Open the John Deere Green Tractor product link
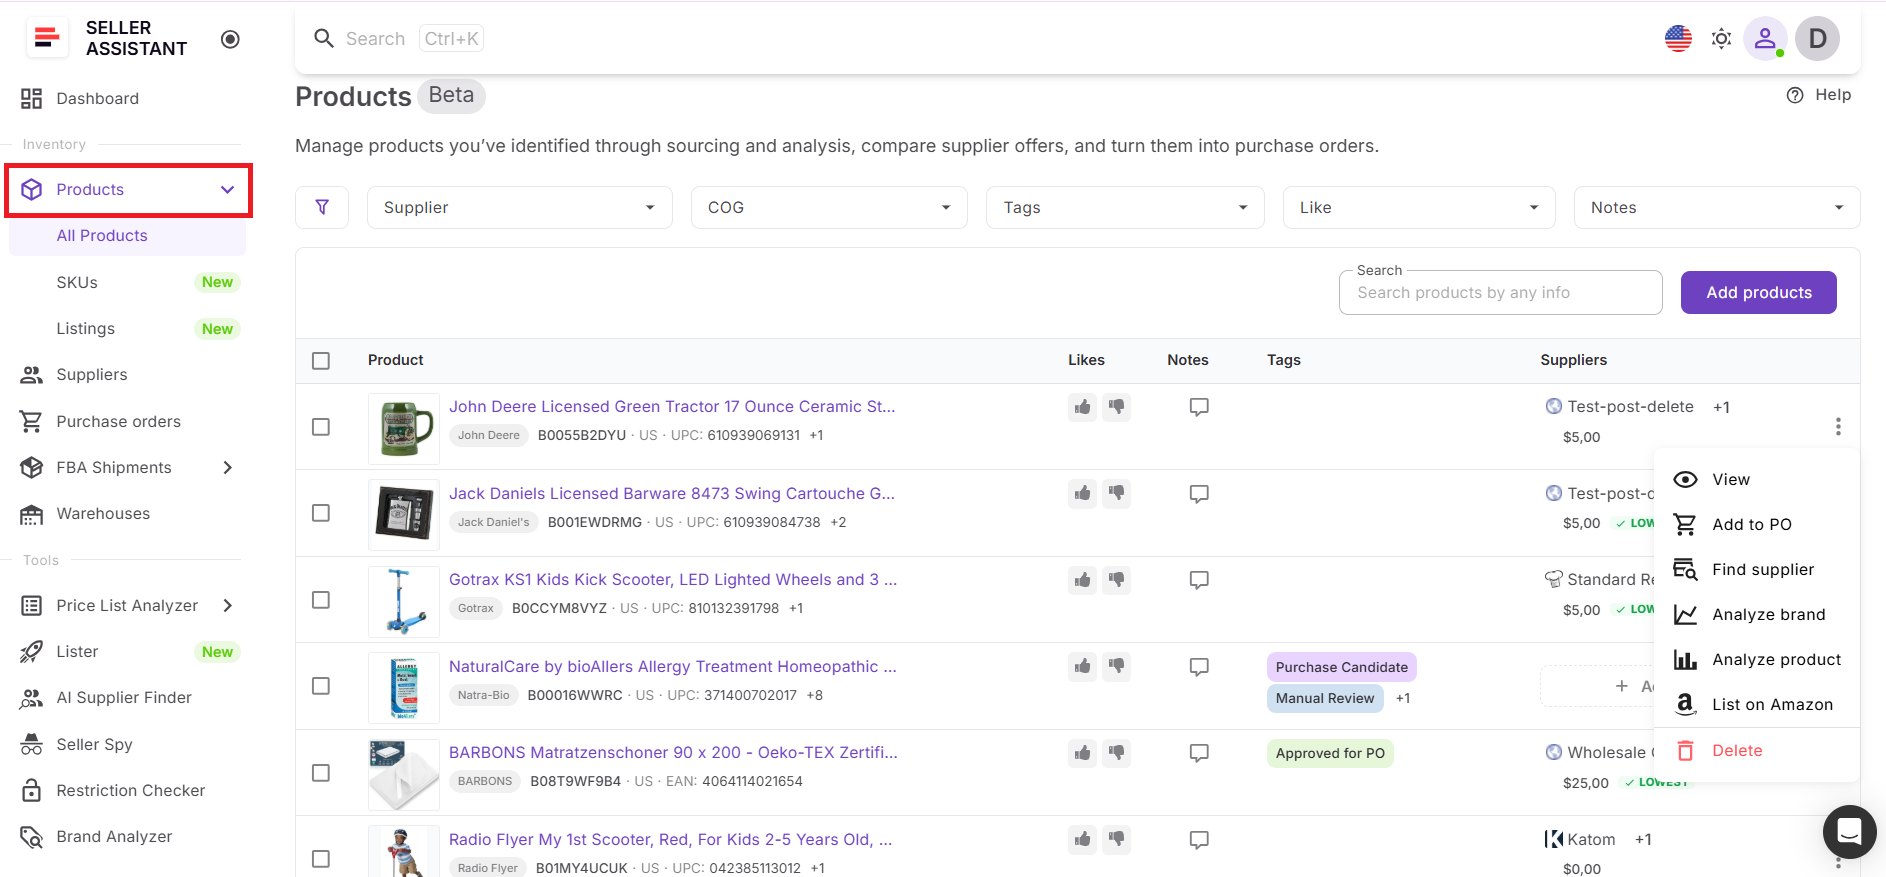 [x=672, y=406]
